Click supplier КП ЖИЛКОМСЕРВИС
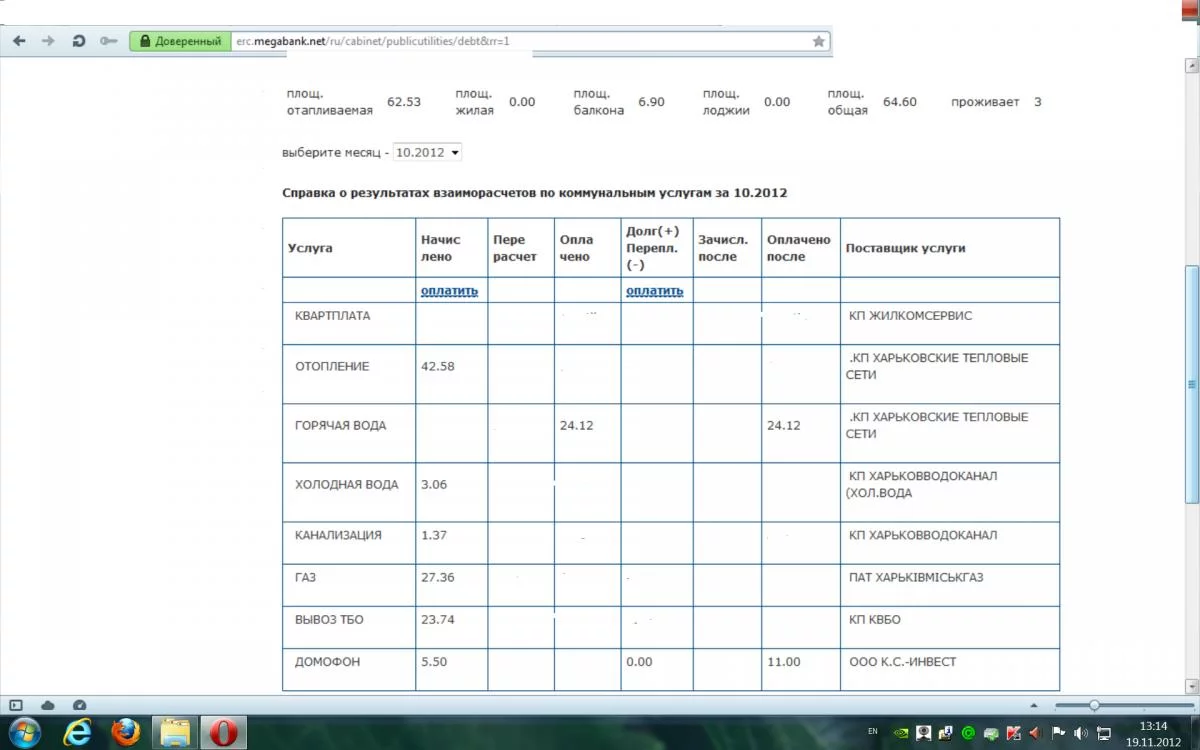Screen dimensions: 1200x750 (x=910, y=316)
